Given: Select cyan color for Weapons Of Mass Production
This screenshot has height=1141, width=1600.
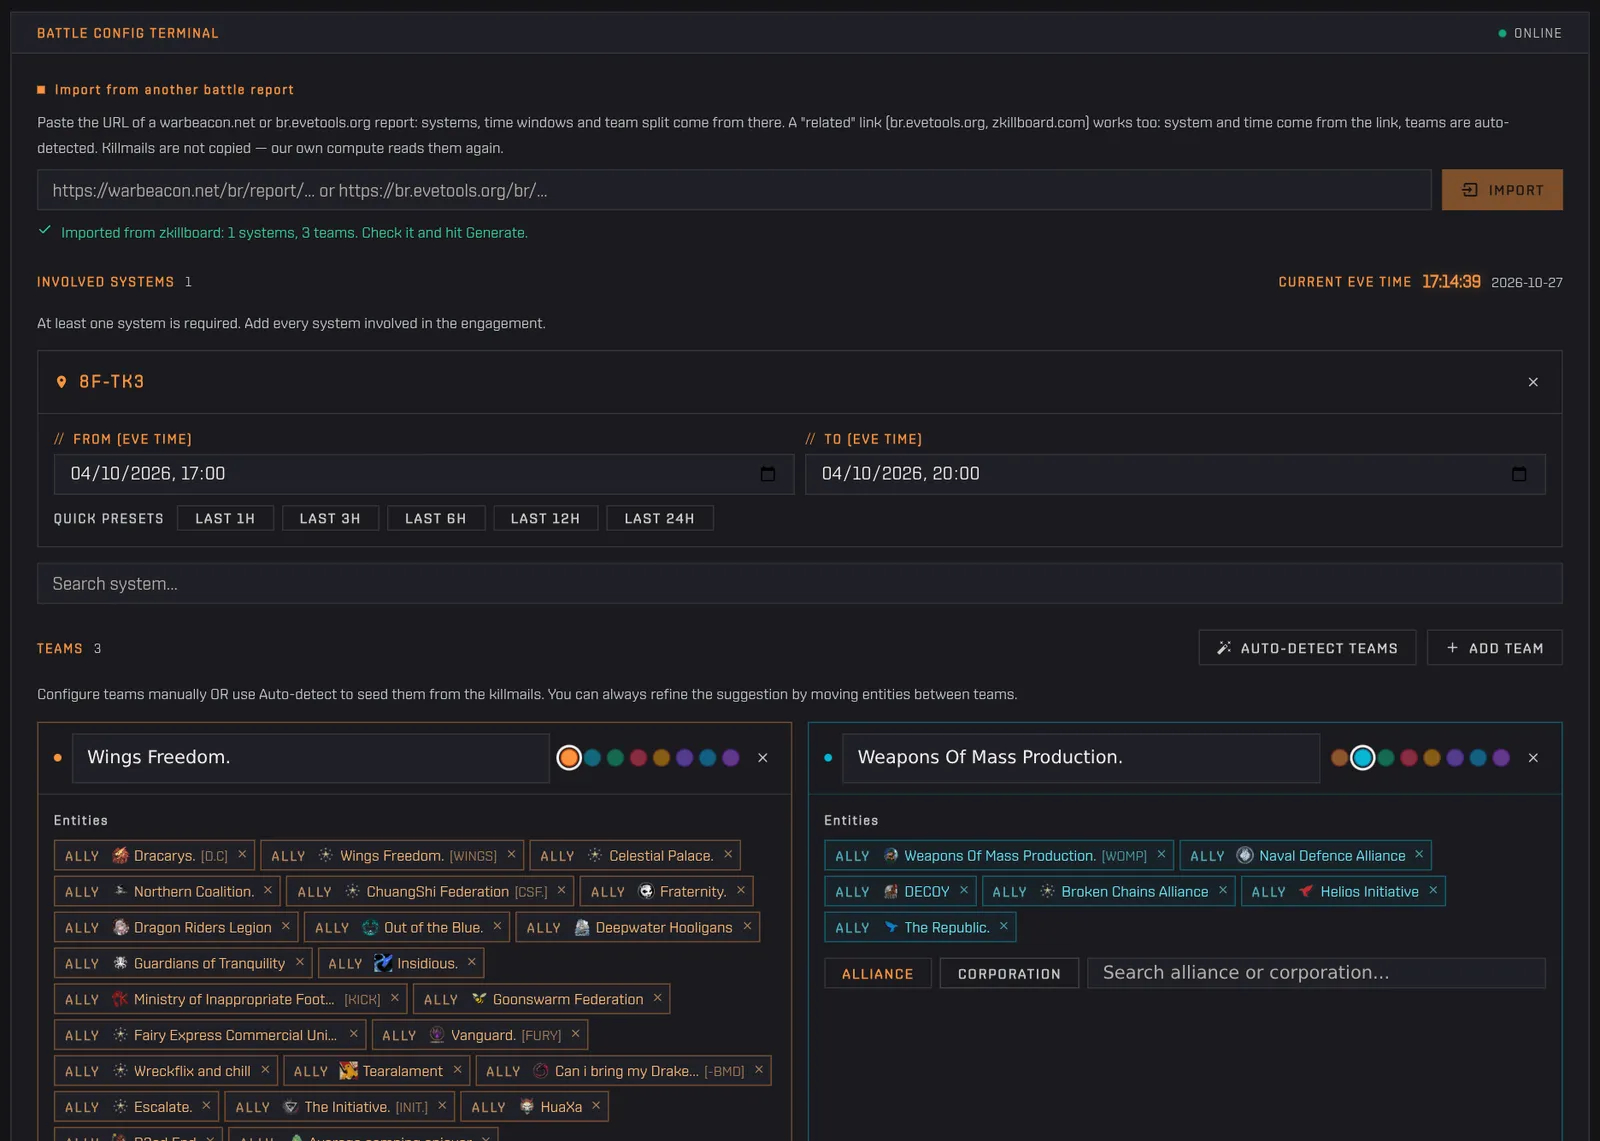Looking at the screenshot, I should coord(1362,758).
